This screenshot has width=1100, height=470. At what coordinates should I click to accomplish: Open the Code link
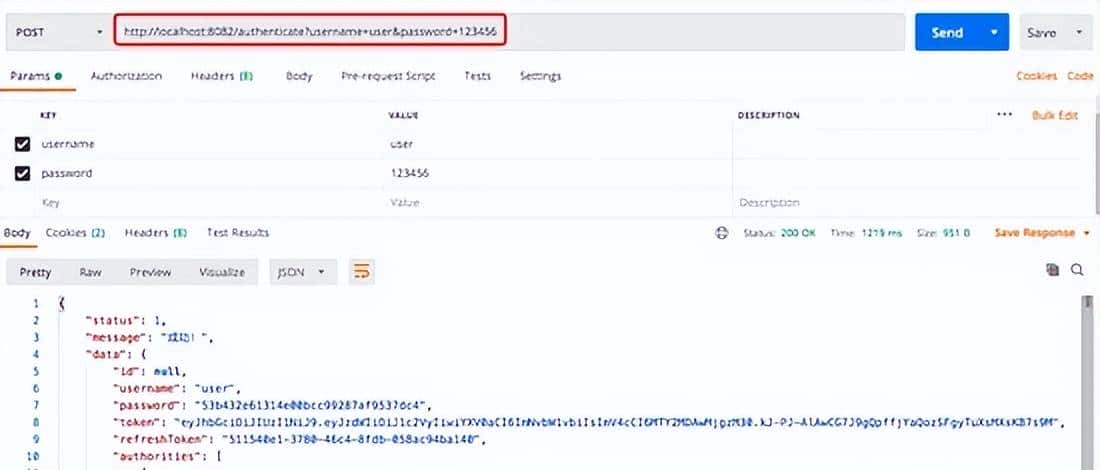point(1080,76)
